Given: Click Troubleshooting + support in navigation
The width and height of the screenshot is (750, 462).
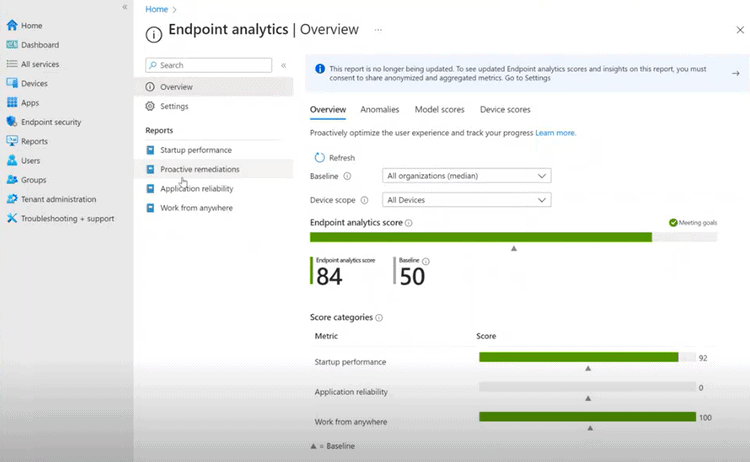Looking at the screenshot, I should pos(67,218).
